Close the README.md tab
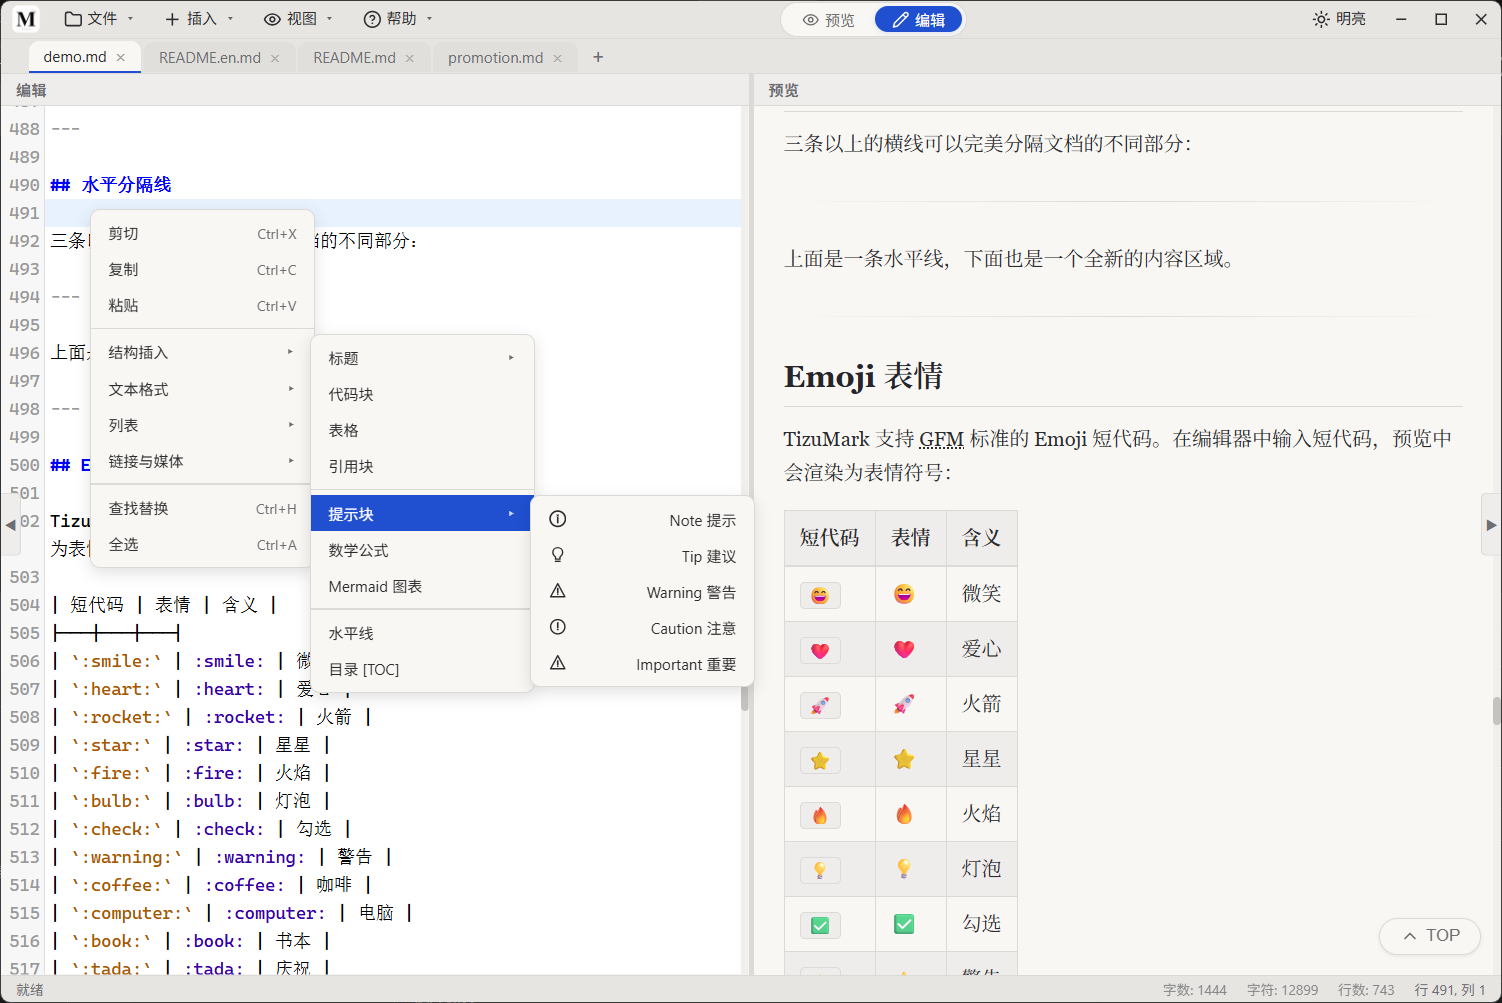This screenshot has width=1502, height=1003. 409,58
